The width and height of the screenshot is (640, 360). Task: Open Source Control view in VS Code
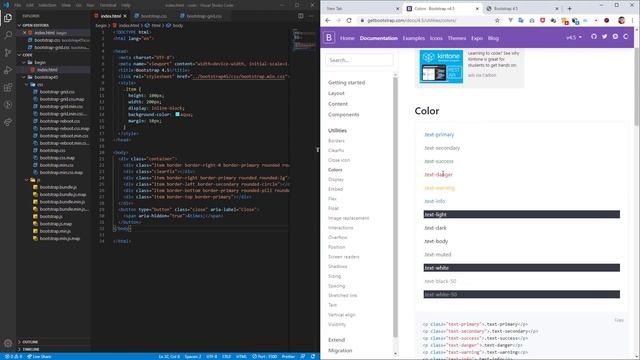click(x=8, y=53)
